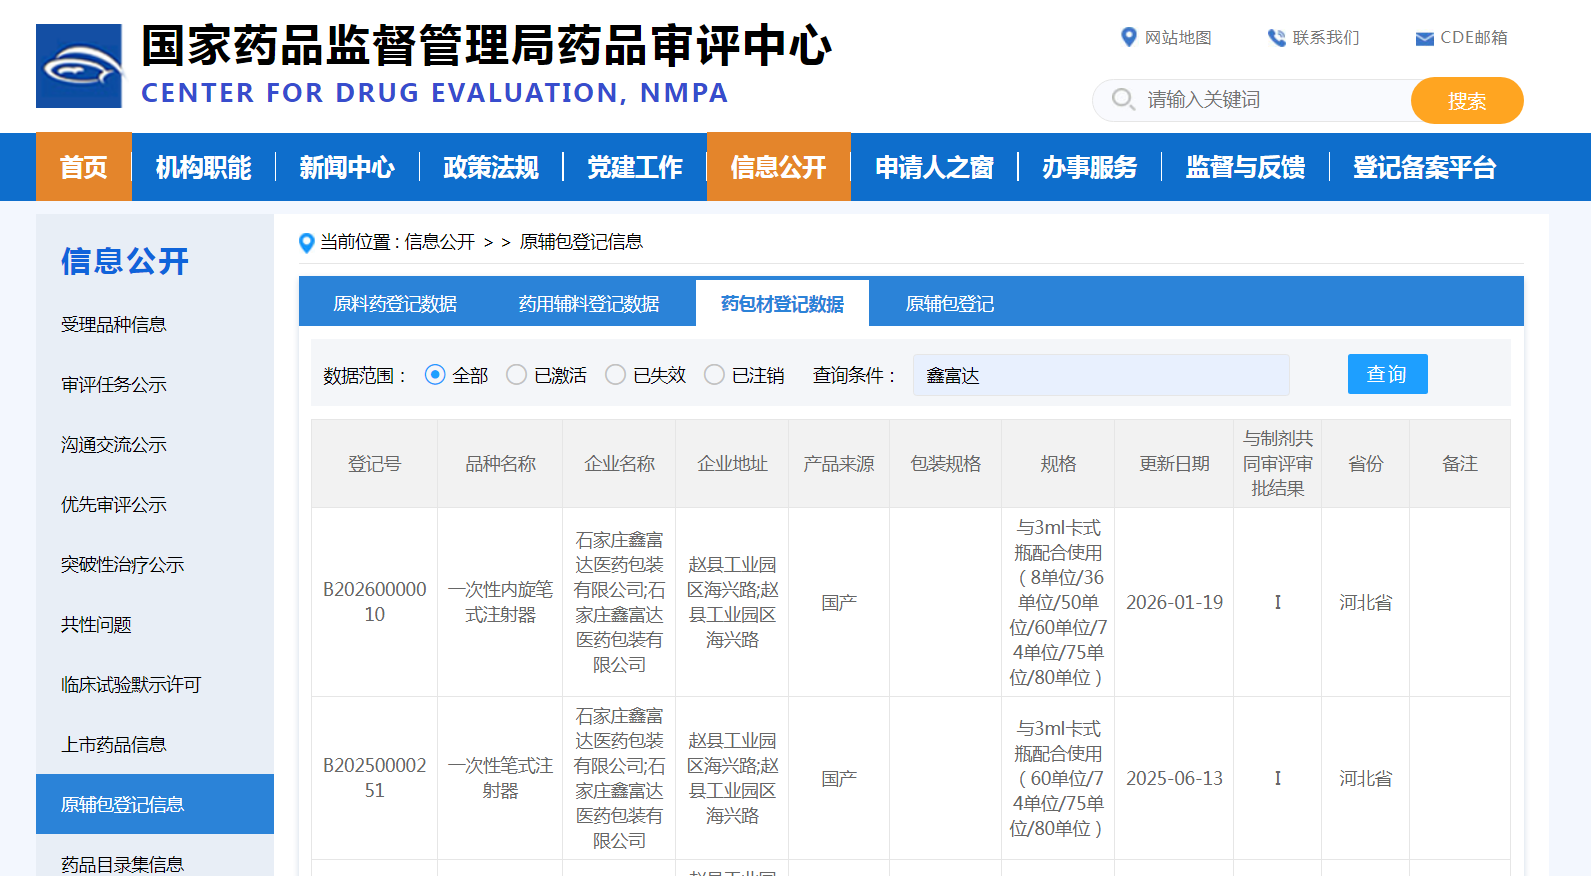The height and width of the screenshot is (876, 1591).
Task: Open 共性问题 in sidebar
Action: [155, 624]
